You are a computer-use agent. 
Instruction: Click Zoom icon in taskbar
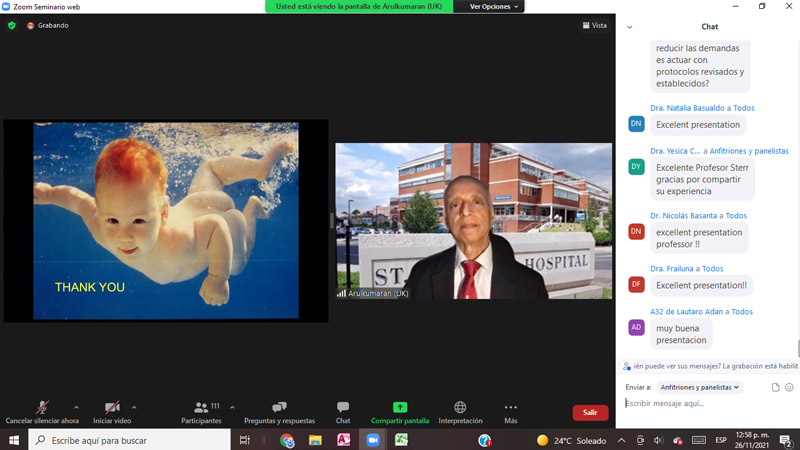click(373, 440)
